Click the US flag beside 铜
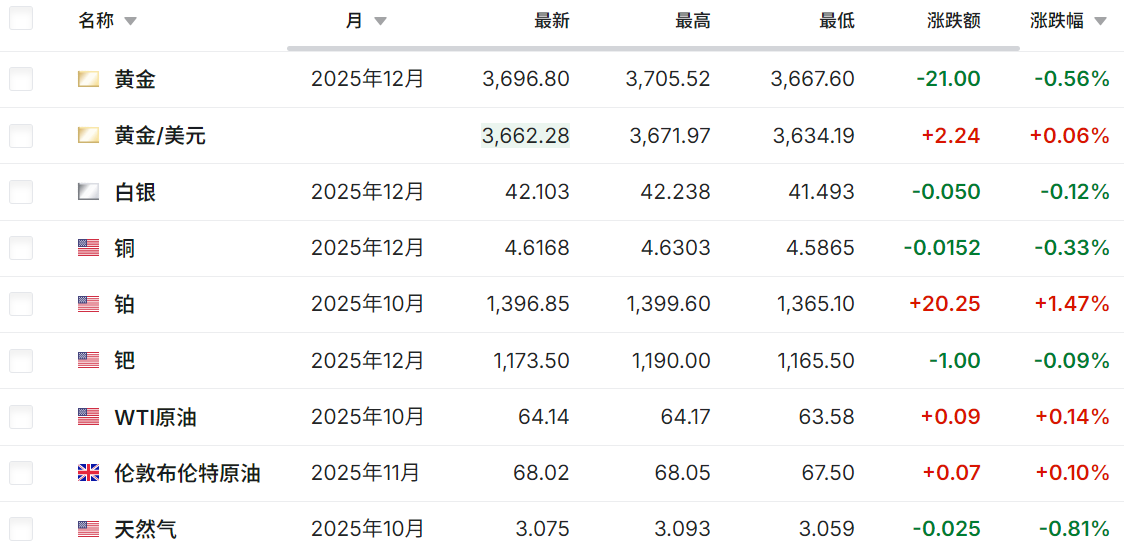 click(x=88, y=248)
